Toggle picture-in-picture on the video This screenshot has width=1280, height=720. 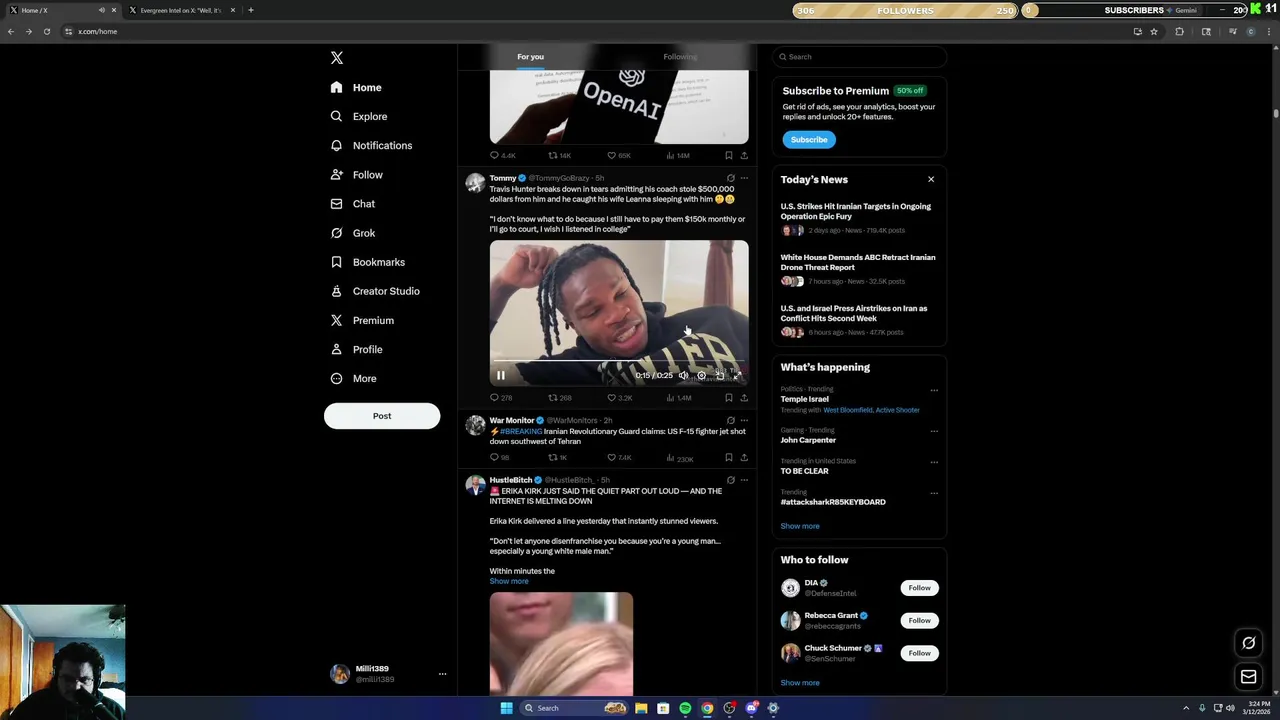(x=719, y=376)
